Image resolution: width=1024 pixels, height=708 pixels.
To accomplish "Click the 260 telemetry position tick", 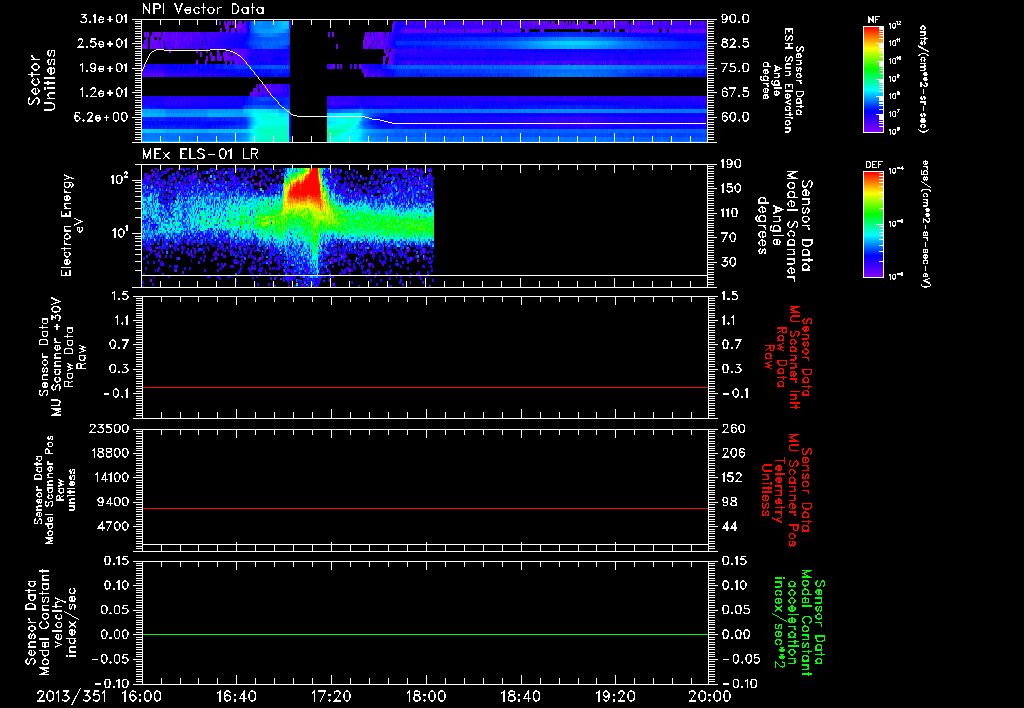I will tap(732, 428).
